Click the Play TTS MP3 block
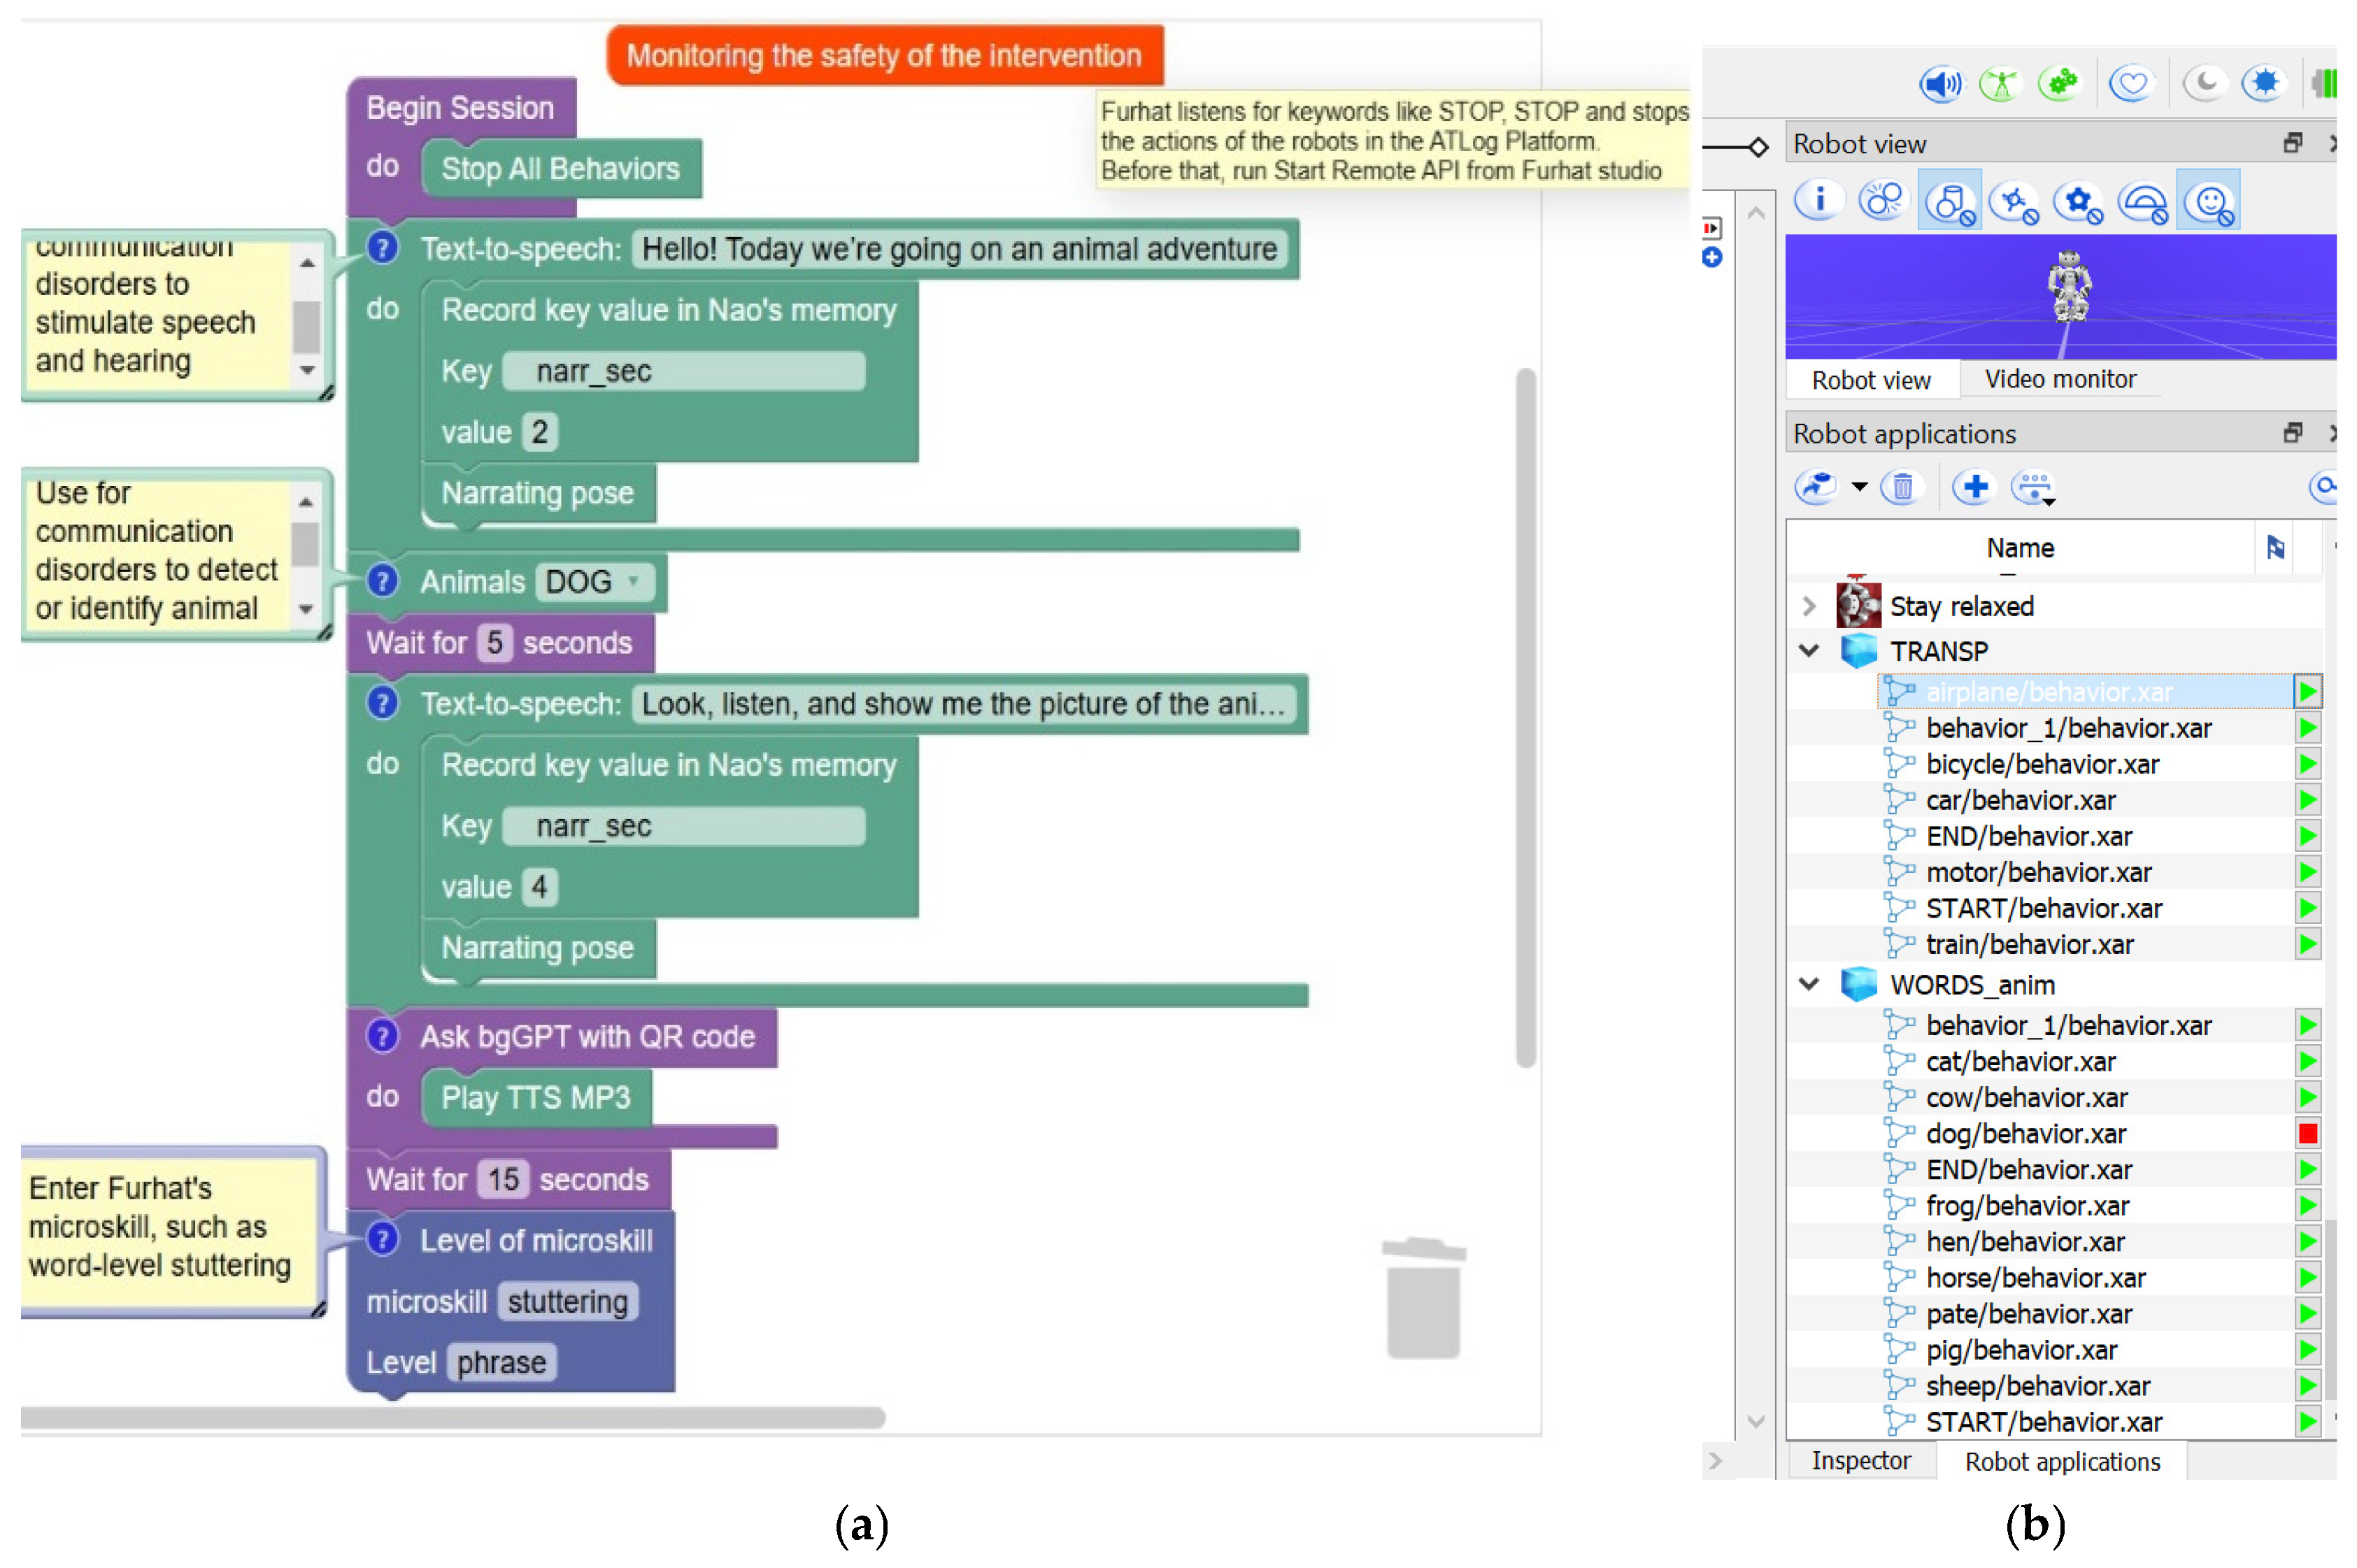The width and height of the screenshot is (2357, 1568). pos(536,1098)
